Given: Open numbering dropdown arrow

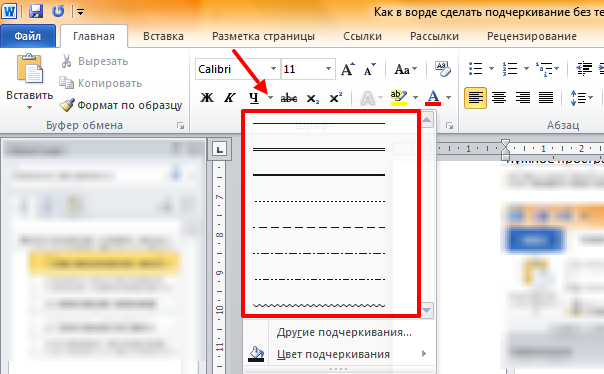Looking at the screenshot, I should pyautogui.click(x=526, y=69).
